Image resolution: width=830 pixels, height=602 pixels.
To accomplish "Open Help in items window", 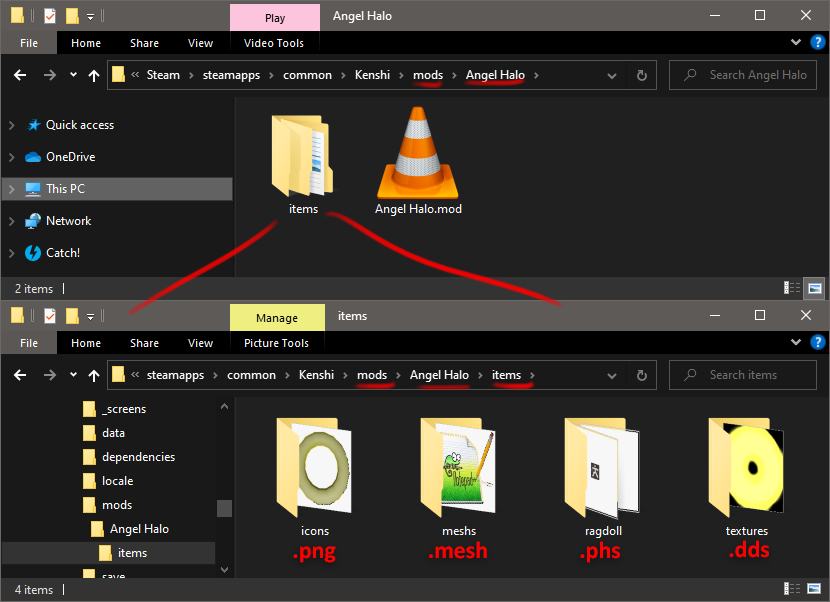I will 818,342.
